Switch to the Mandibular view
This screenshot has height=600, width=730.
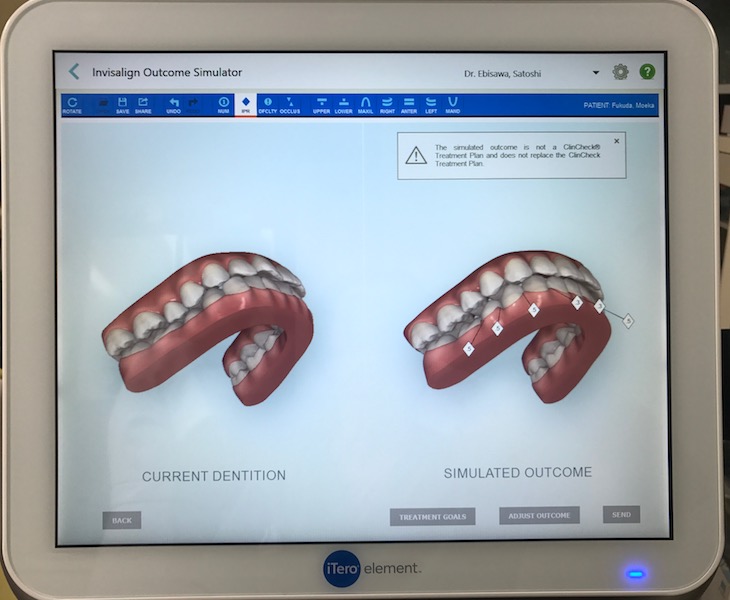[x=453, y=105]
